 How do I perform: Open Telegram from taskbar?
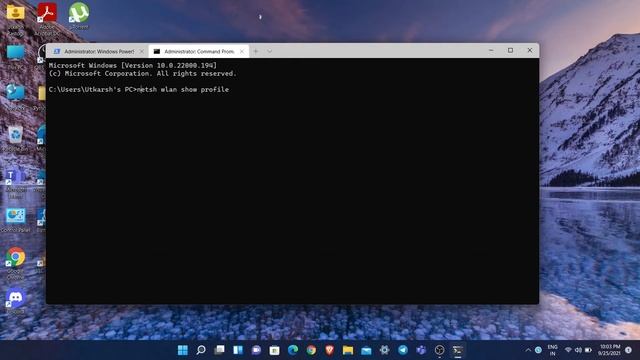[403, 350]
